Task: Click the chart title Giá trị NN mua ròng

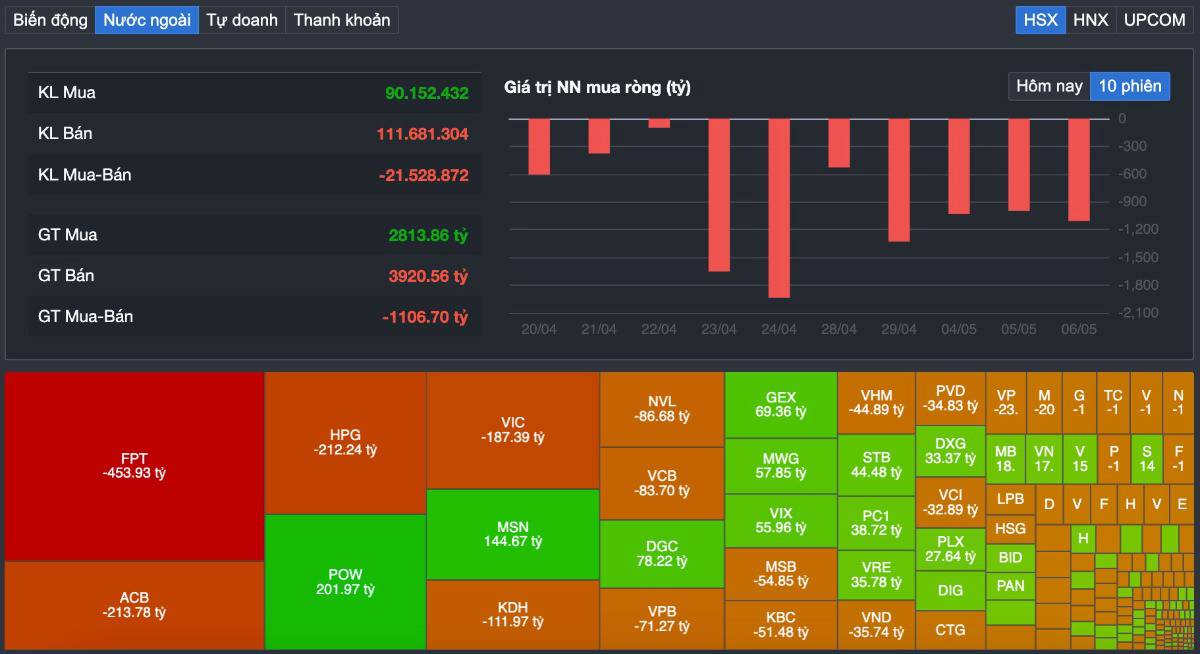Action: coord(597,88)
